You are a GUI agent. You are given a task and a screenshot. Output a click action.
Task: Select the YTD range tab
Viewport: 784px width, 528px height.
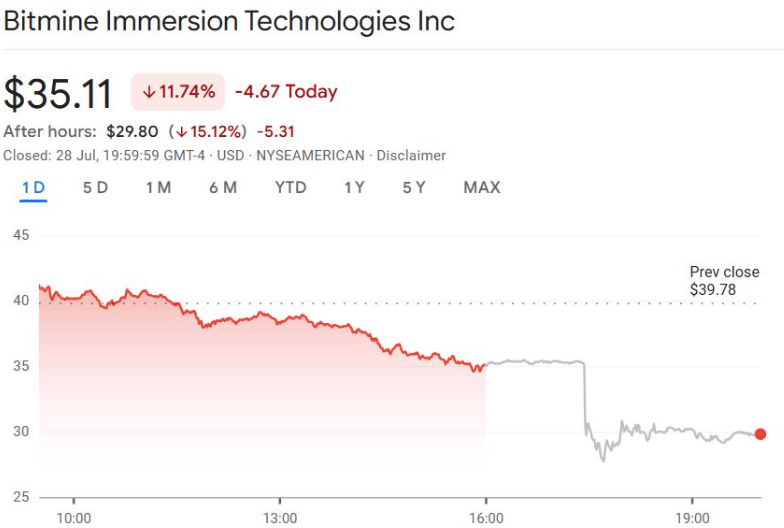290,188
